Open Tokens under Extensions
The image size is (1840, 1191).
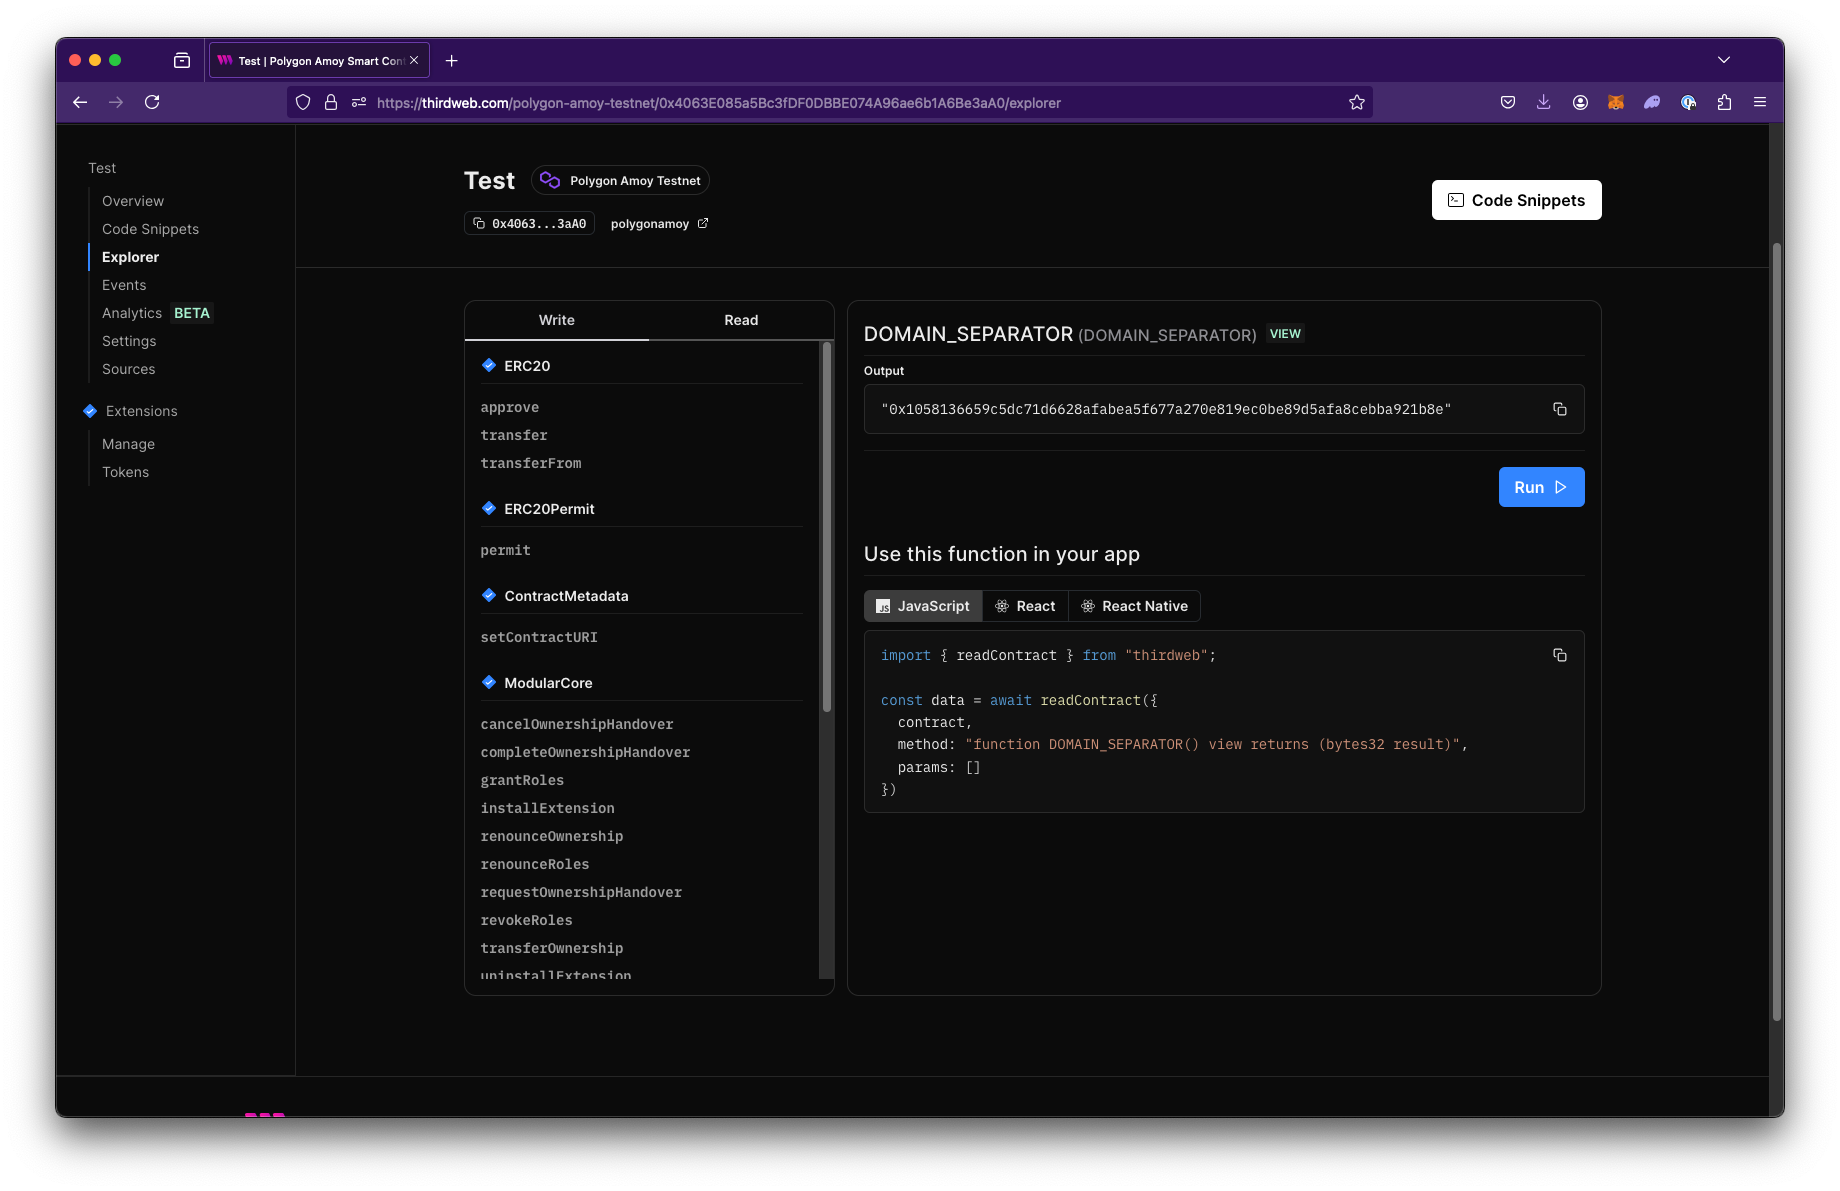(x=125, y=472)
